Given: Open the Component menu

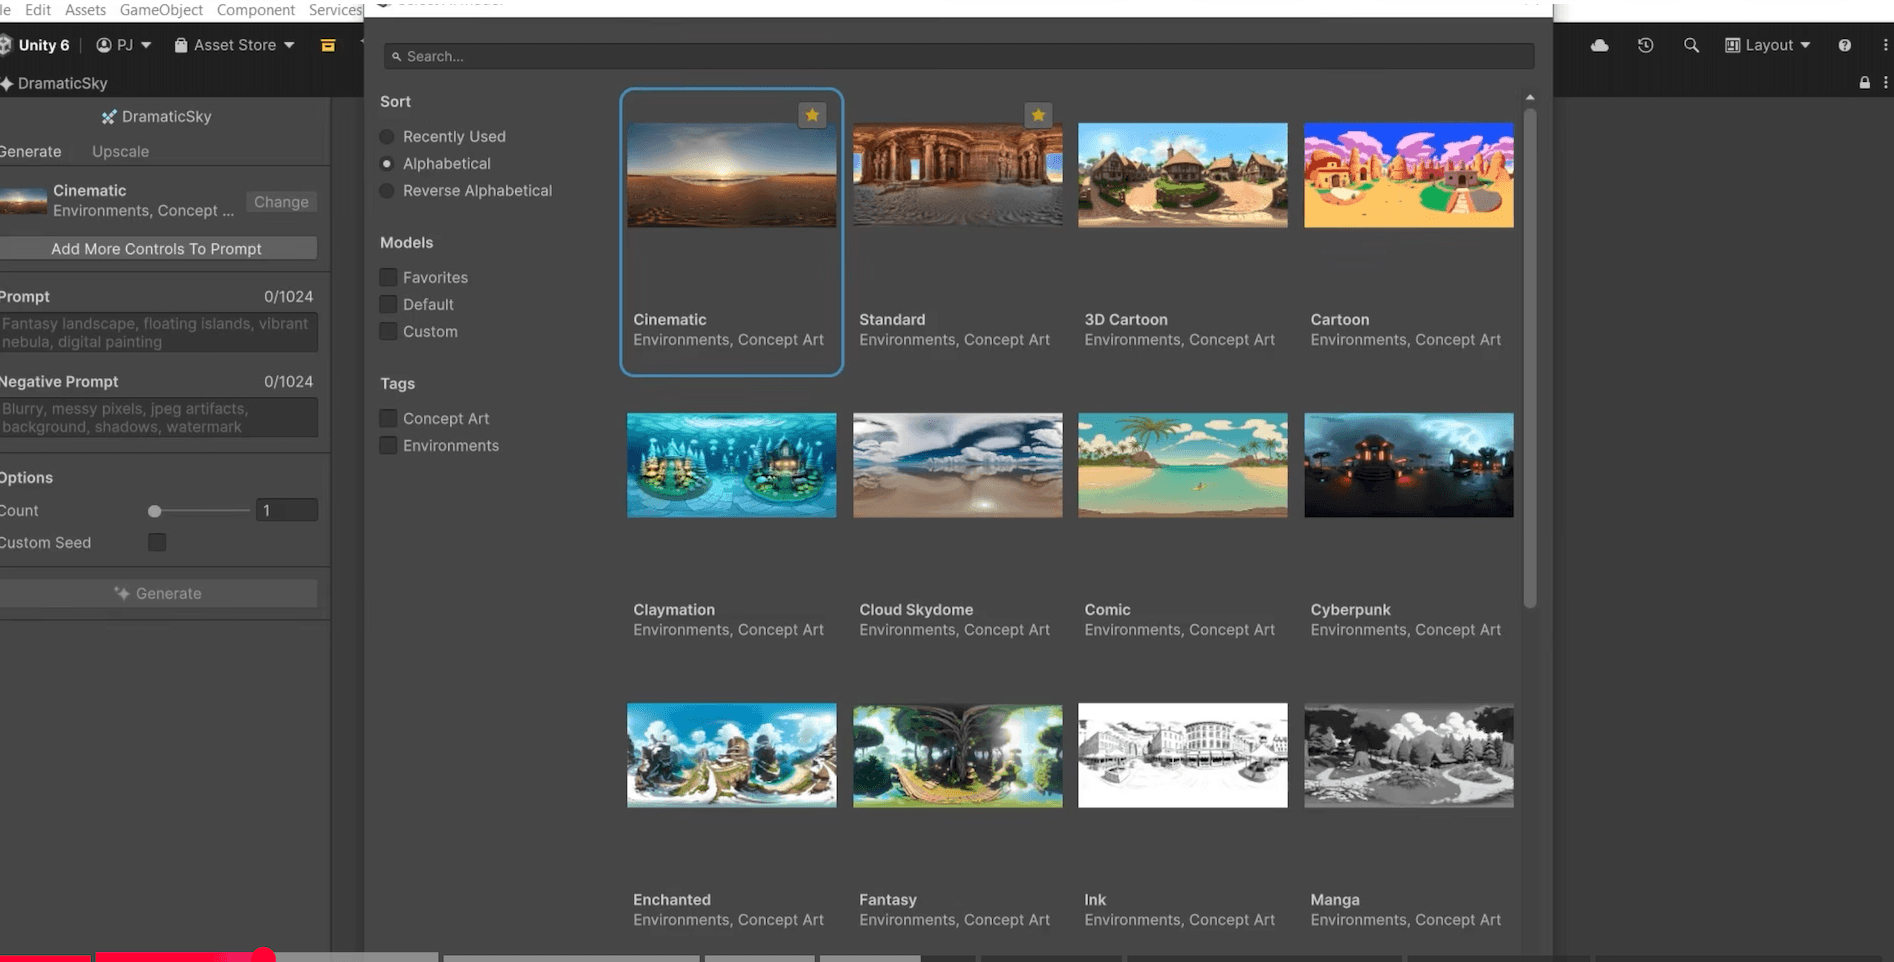Looking at the screenshot, I should 256,10.
